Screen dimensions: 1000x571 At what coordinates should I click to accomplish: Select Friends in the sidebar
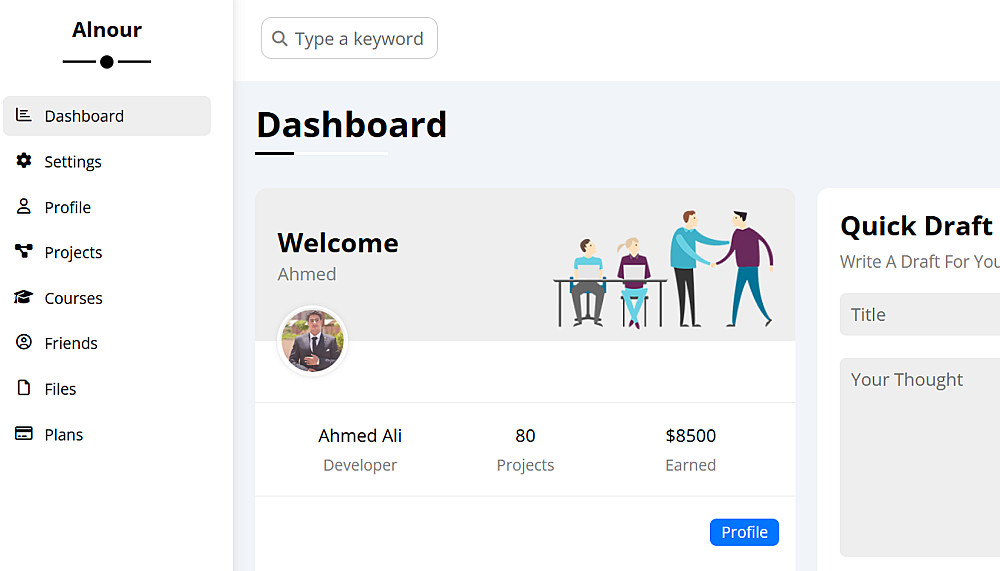(71, 343)
